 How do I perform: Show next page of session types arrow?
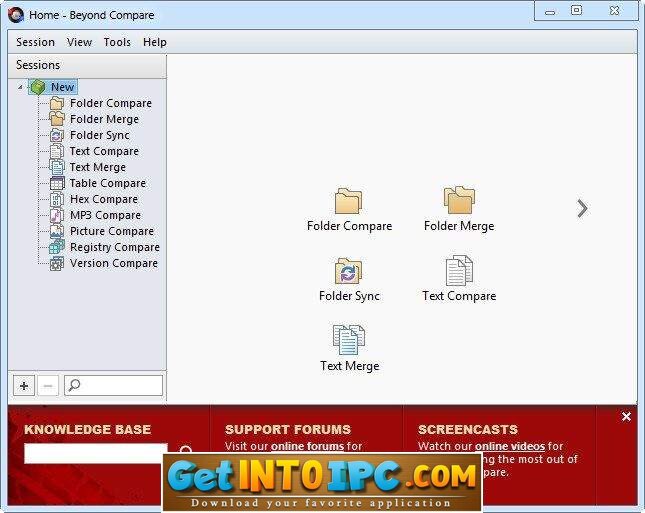pyautogui.click(x=582, y=209)
